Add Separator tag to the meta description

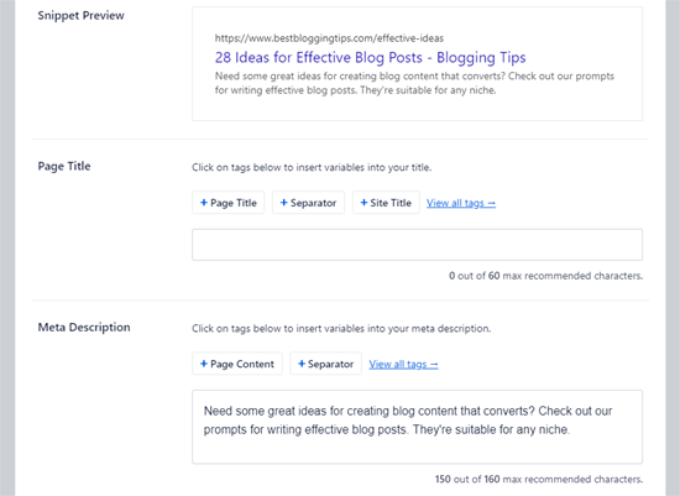(x=326, y=364)
